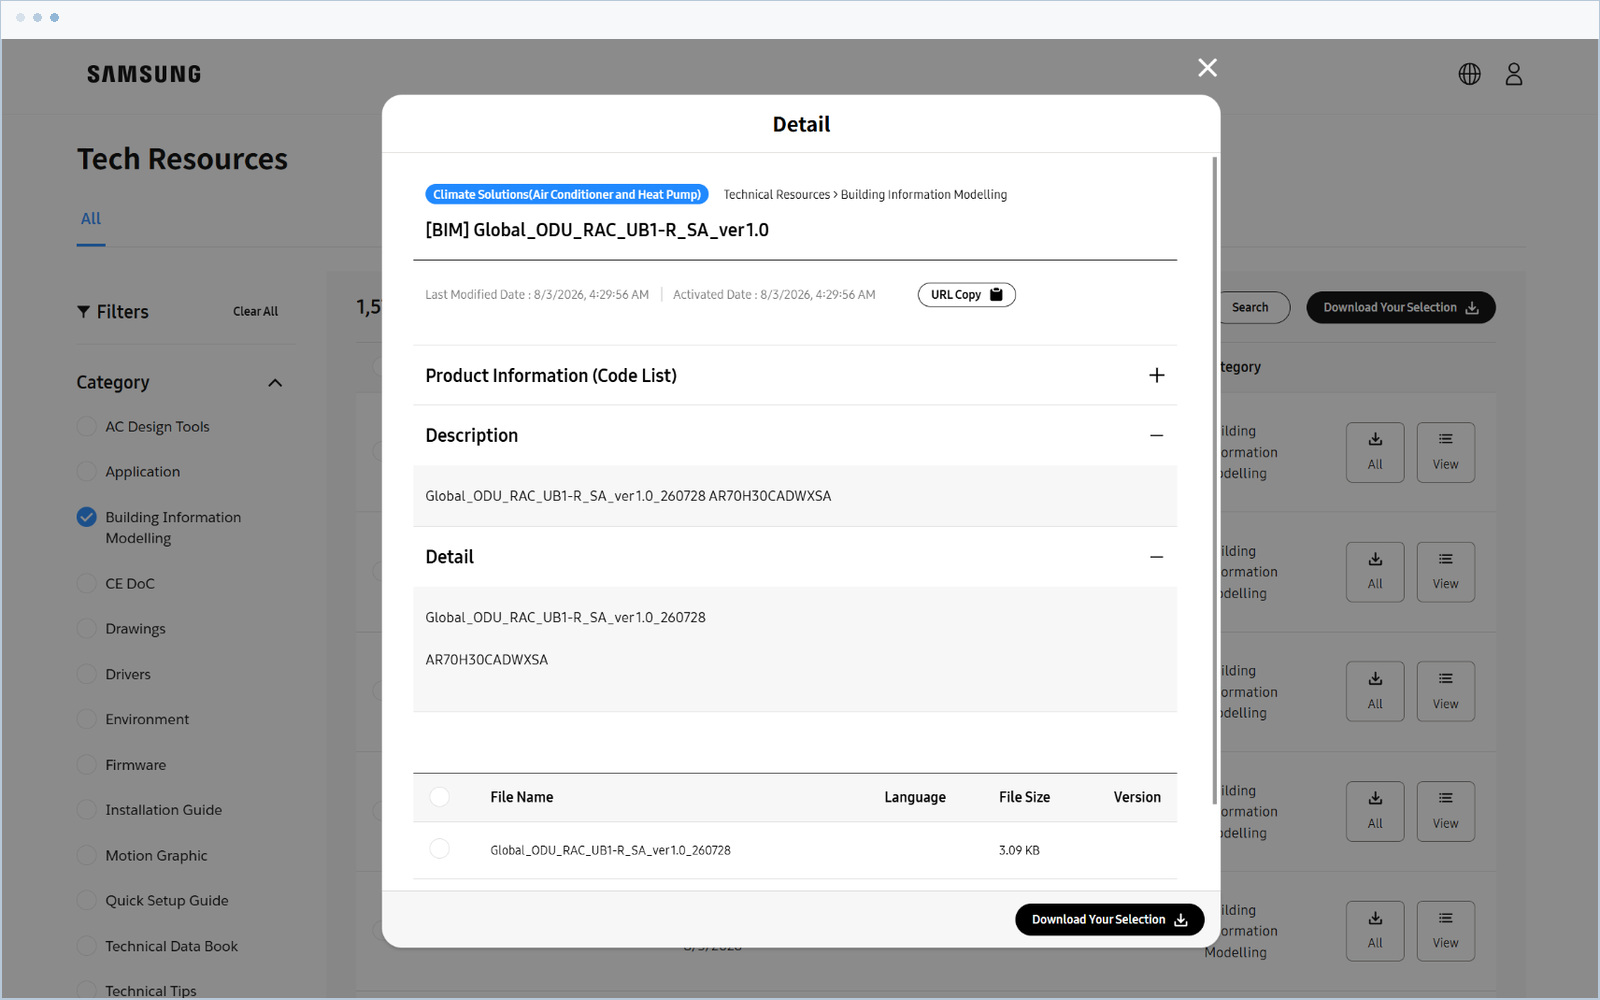The image size is (1600, 1000).
Task: Click View list icon in second result row
Action: pyautogui.click(x=1445, y=572)
